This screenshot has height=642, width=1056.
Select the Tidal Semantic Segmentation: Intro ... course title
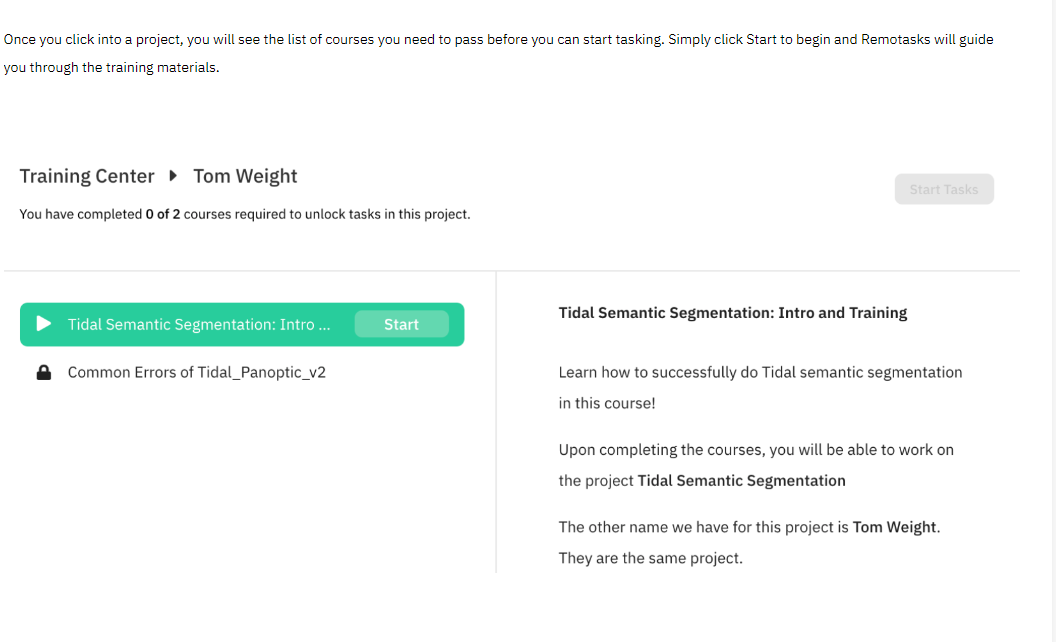click(x=199, y=325)
